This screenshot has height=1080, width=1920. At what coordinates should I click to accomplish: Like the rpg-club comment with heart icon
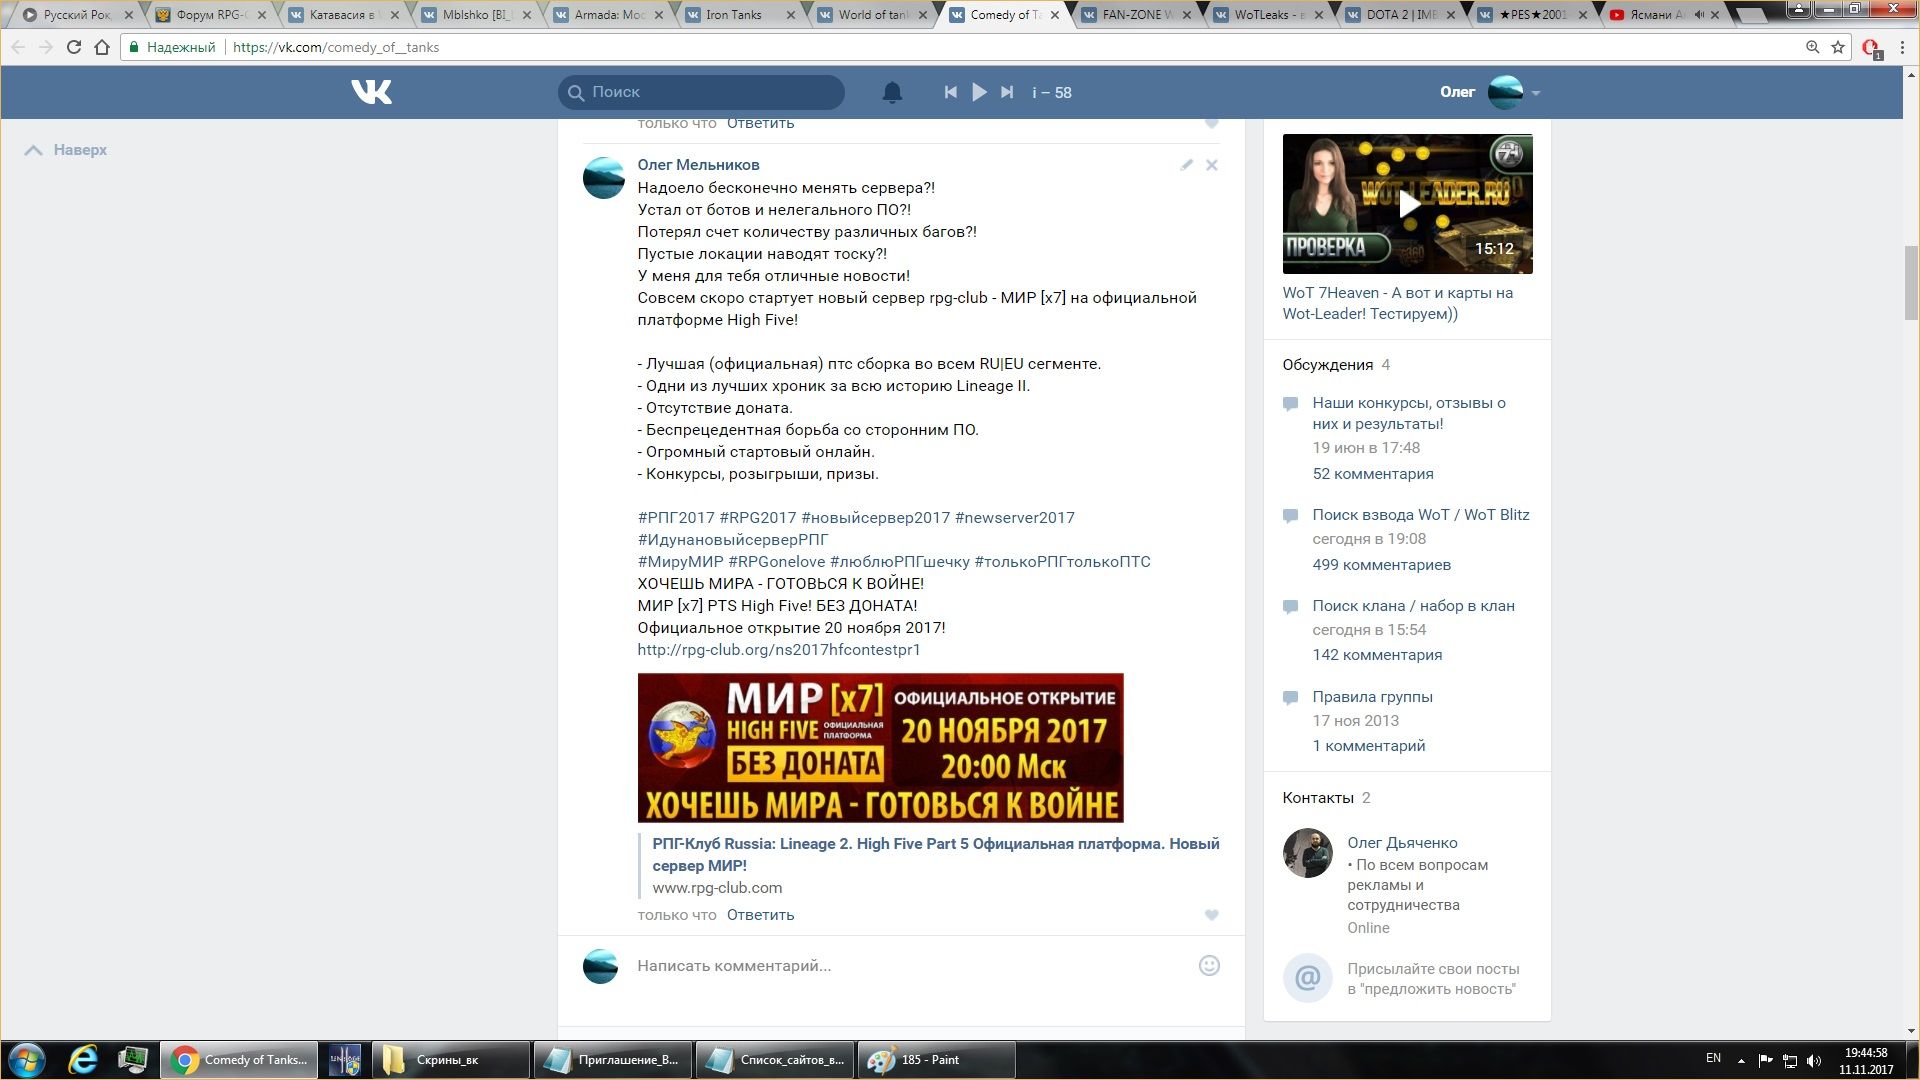tap(1211, 915)
